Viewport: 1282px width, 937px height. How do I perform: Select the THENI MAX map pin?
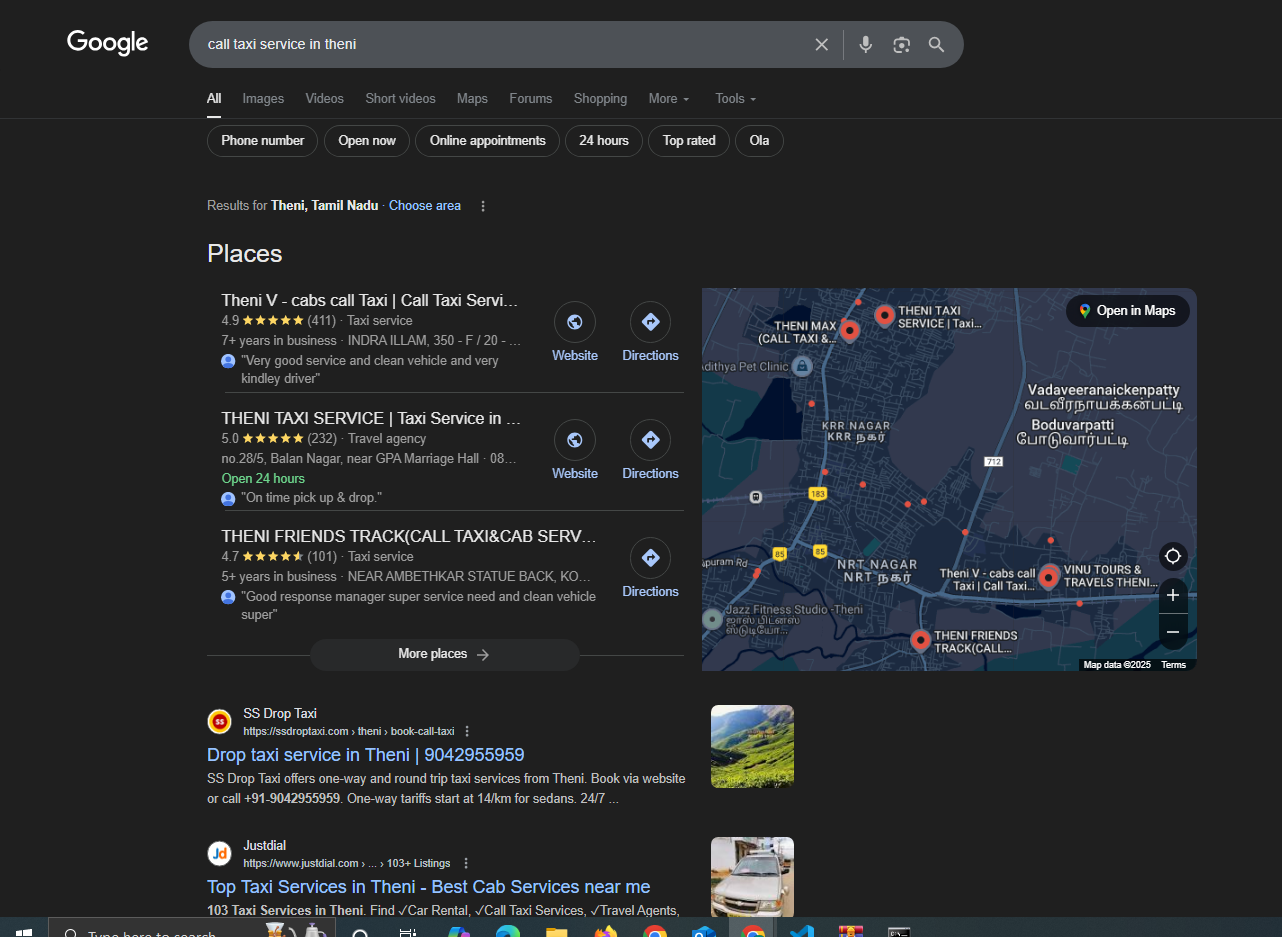849,330
